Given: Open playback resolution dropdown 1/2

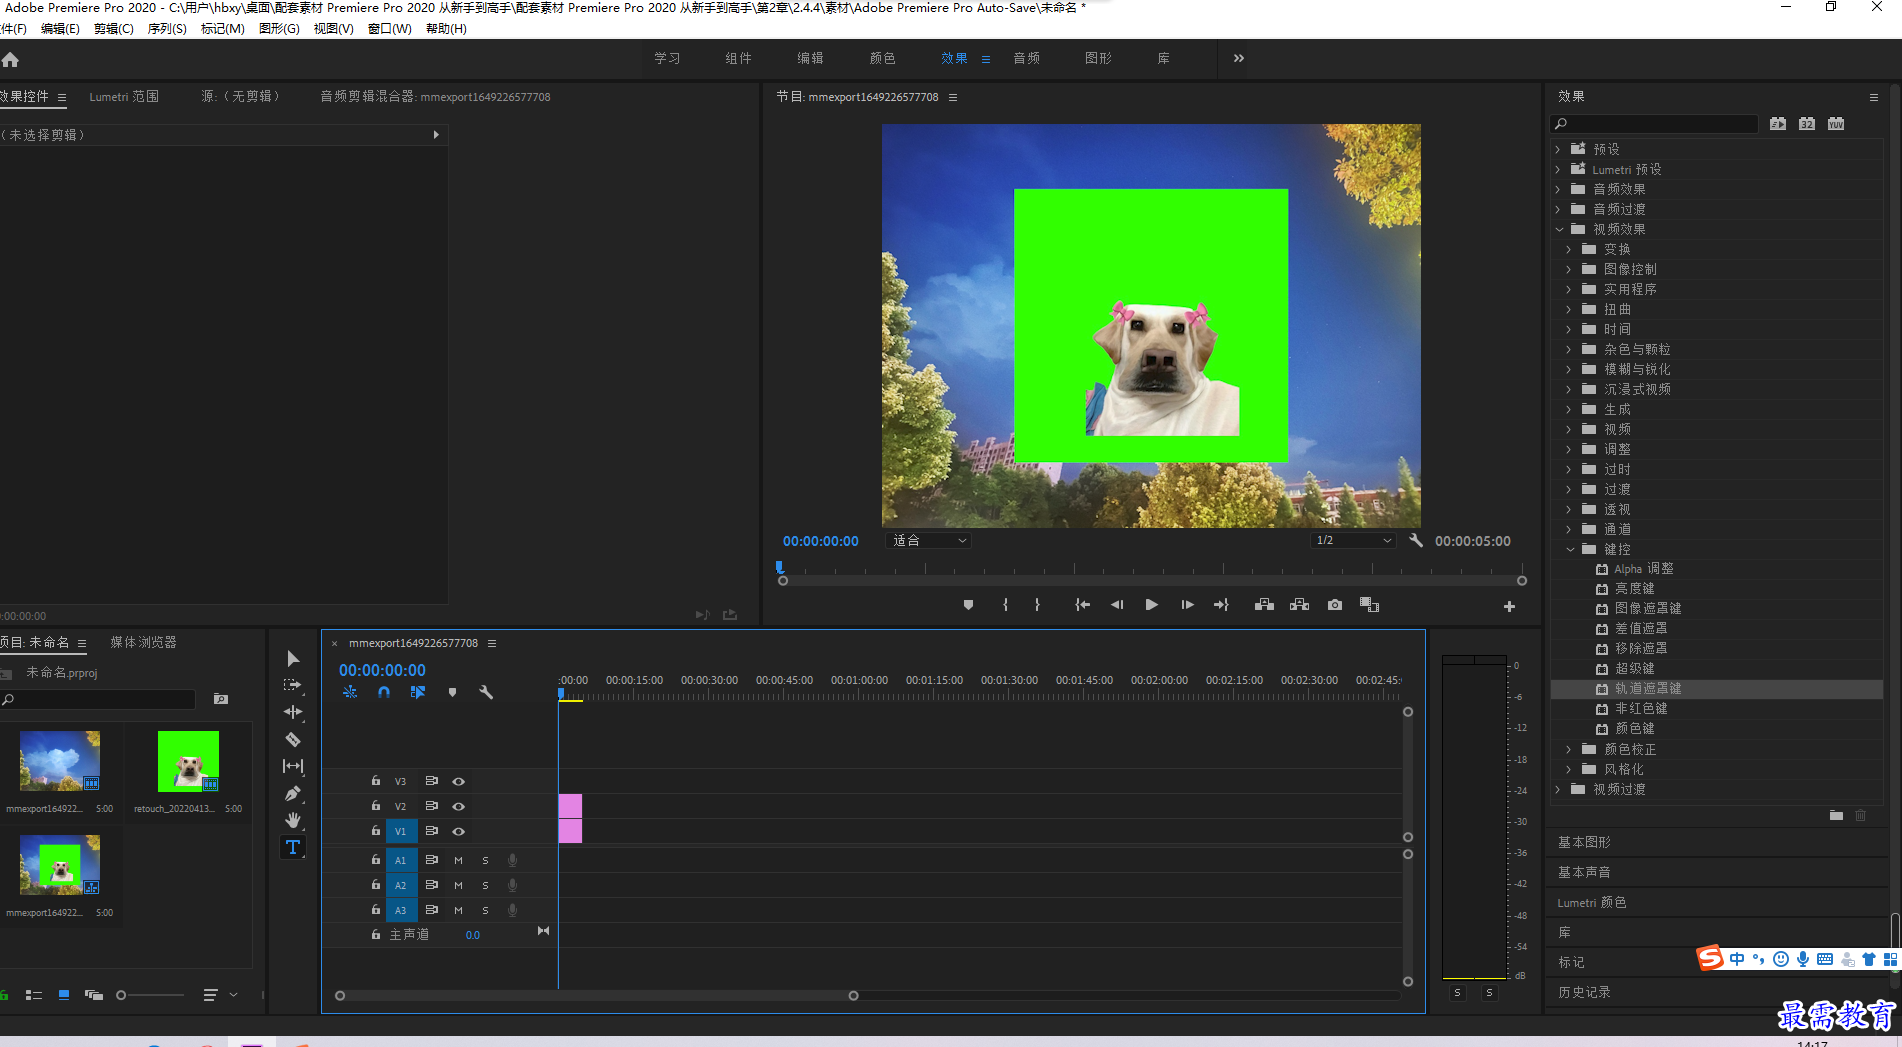Looking at the screenshot, I should [x=1353, y=540].
